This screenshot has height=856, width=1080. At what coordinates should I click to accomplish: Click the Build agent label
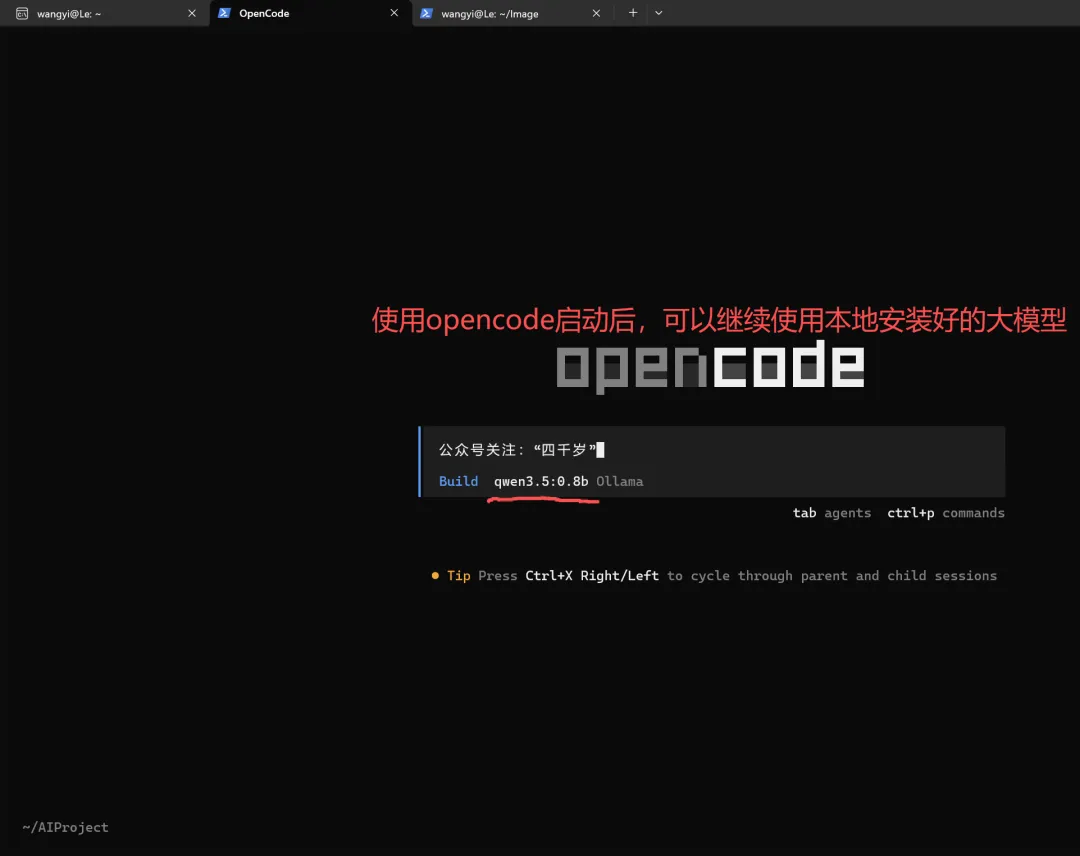click(458, 481)
